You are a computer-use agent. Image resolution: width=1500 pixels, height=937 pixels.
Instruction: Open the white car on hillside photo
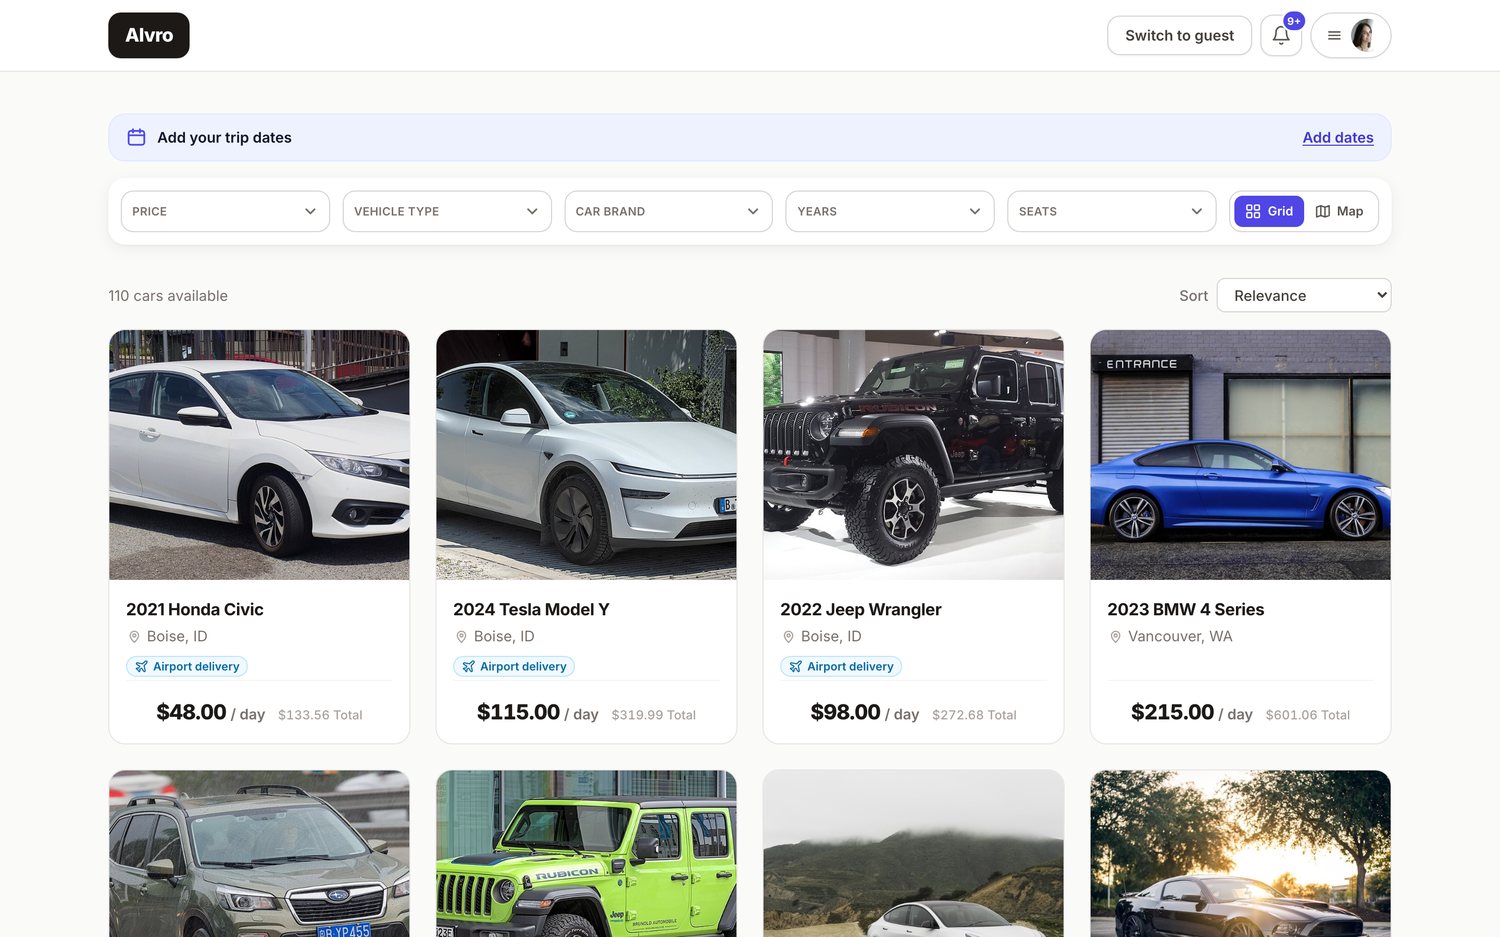click(x=913, y=853)
